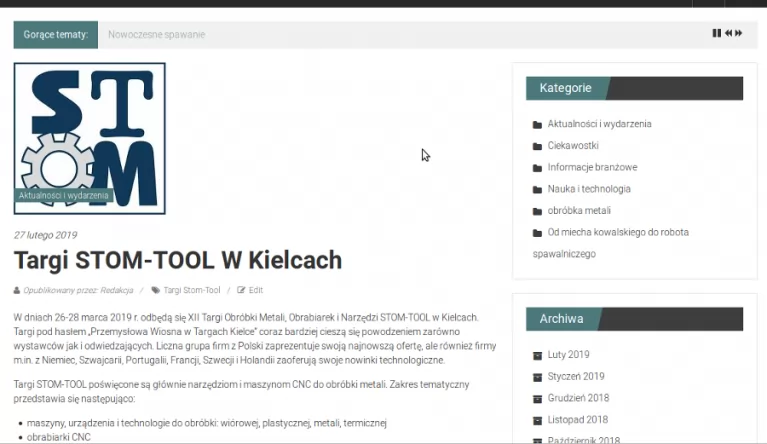Open the Luty 2019 archive
The width and height of the screenshot is (767, 444).
pos(568,355)
